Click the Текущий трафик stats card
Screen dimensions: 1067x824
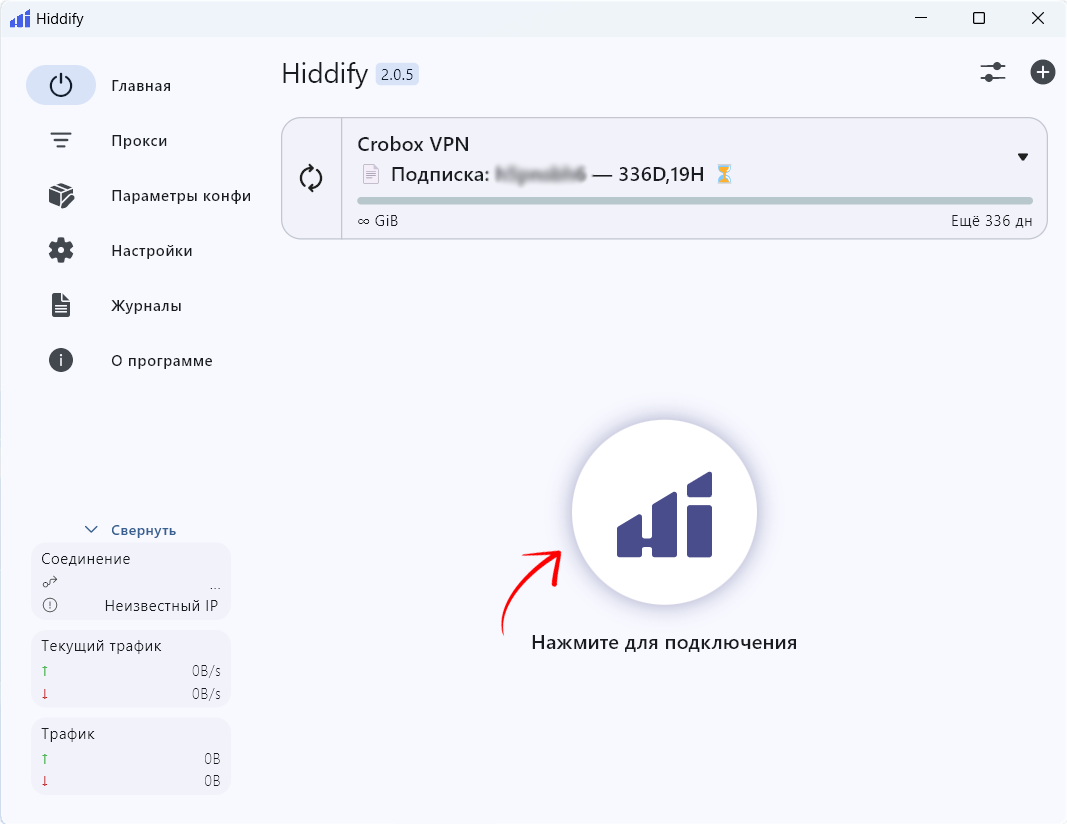(131, 668)
